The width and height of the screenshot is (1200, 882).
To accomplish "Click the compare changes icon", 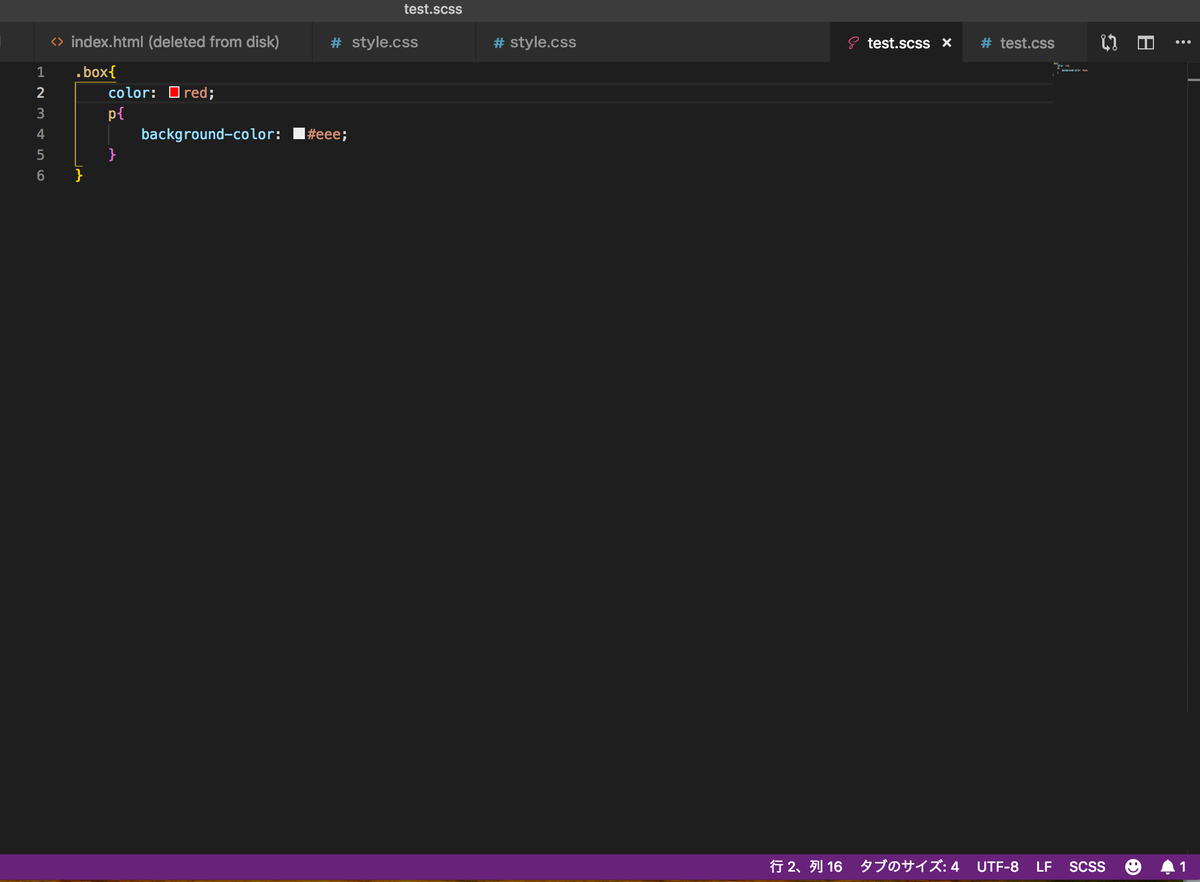I will coord(1109,43).
